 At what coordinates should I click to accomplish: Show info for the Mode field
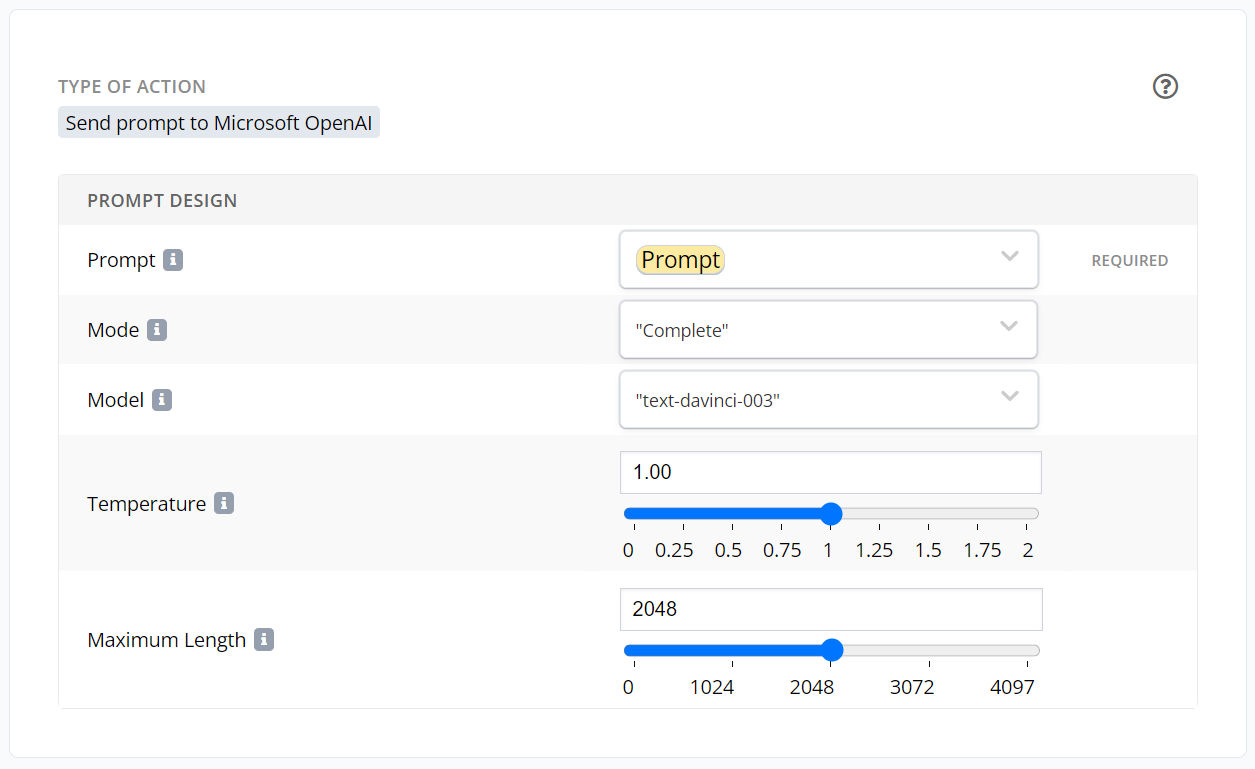click(x=157, y=330)
